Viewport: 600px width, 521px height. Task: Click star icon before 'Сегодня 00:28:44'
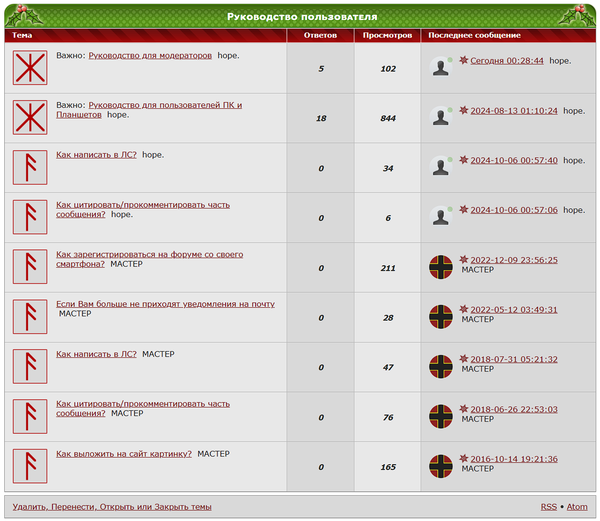[x=463, y=60]
